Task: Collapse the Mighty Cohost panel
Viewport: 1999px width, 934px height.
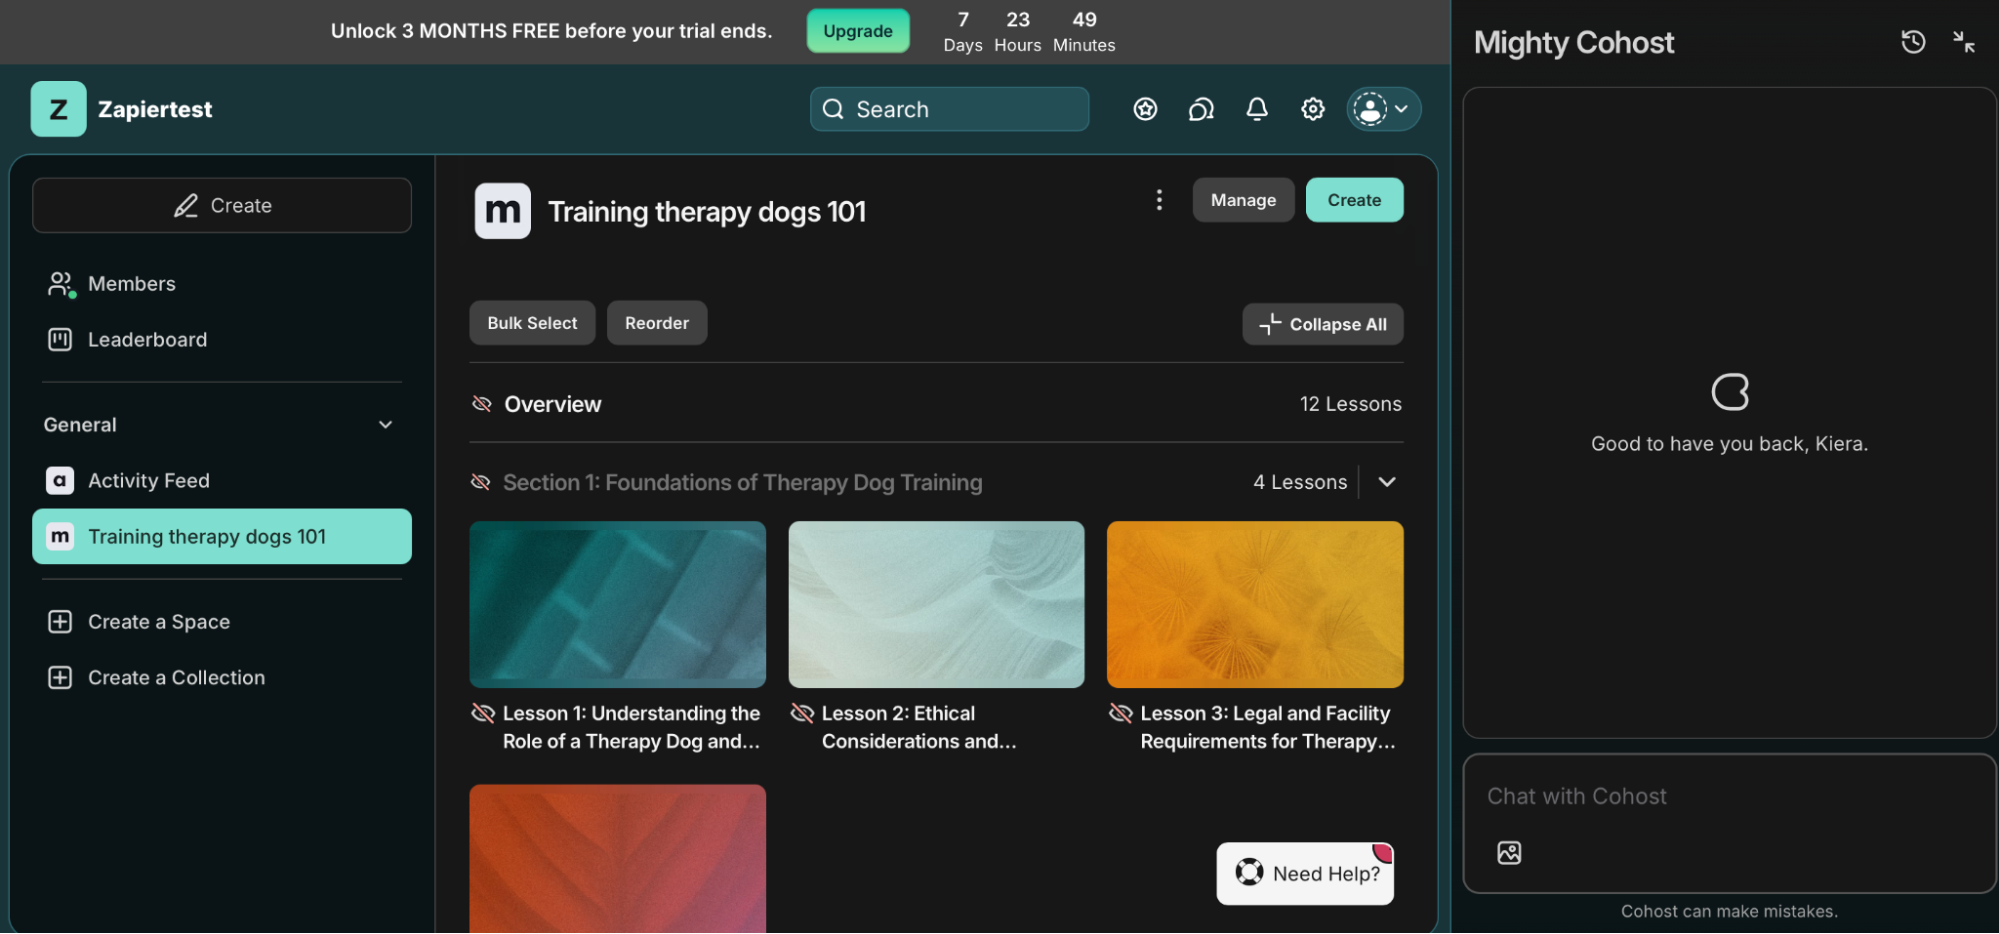Action: click(x=1964, y=42)
